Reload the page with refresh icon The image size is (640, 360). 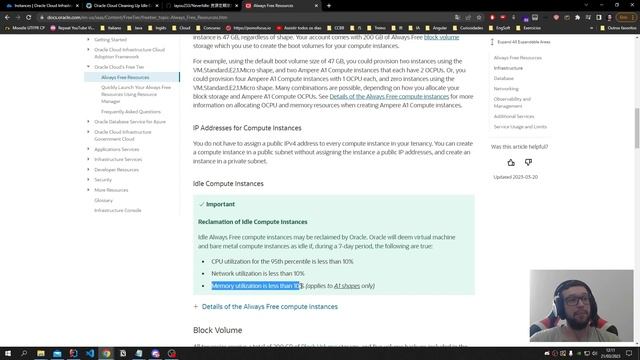click(x=29, y=18)
